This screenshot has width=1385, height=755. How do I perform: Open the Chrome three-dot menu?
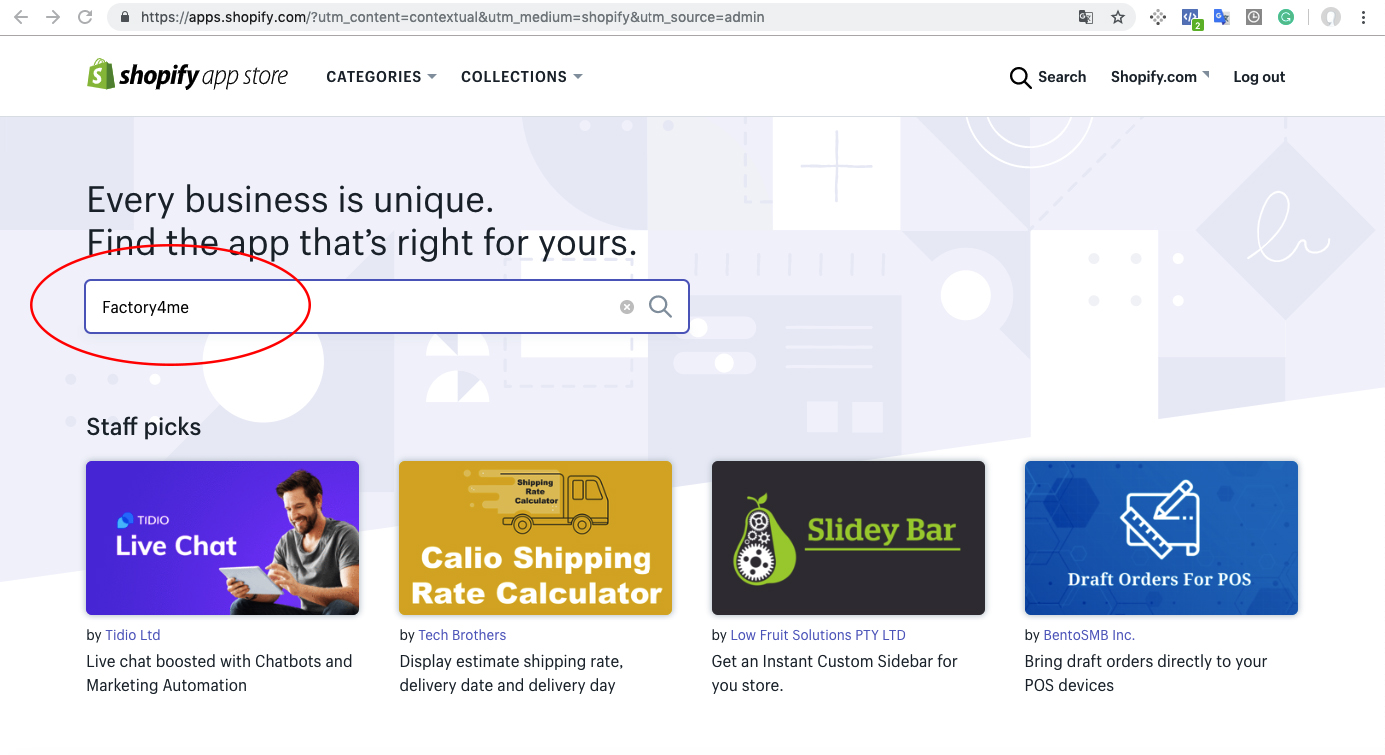point(1364,17)
